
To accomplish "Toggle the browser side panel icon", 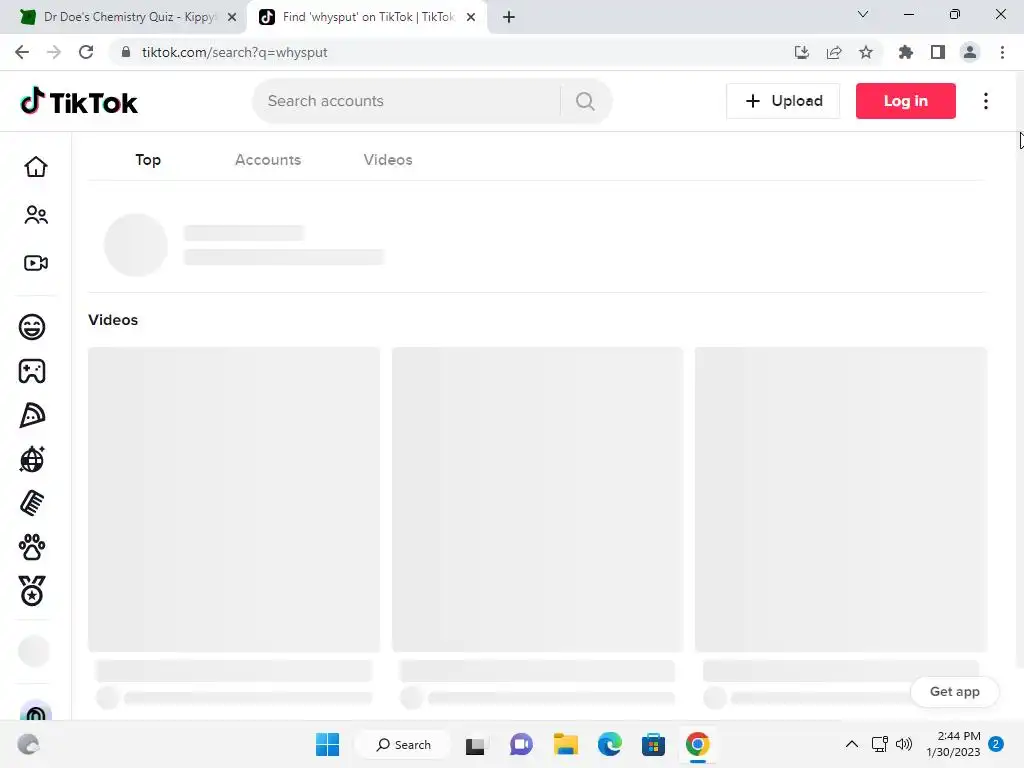I will point(938,52).
